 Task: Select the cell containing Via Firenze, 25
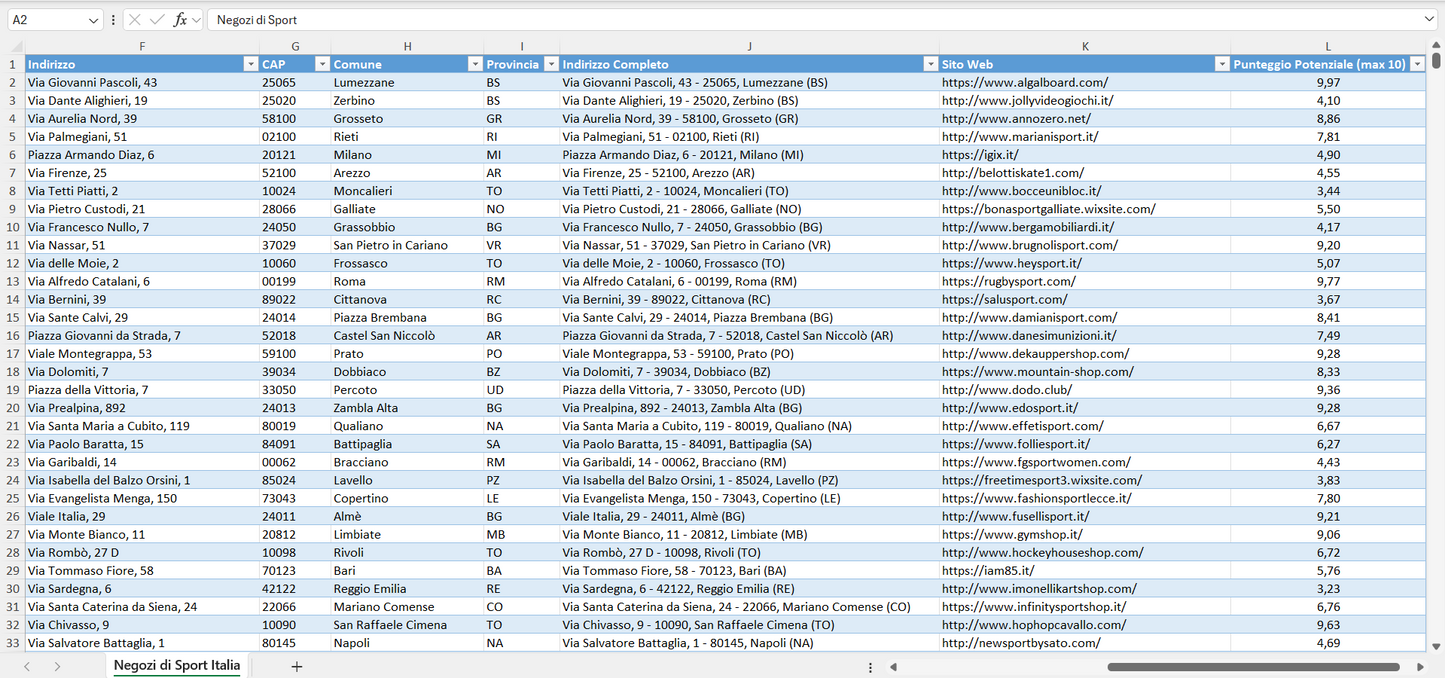point(142,172)
